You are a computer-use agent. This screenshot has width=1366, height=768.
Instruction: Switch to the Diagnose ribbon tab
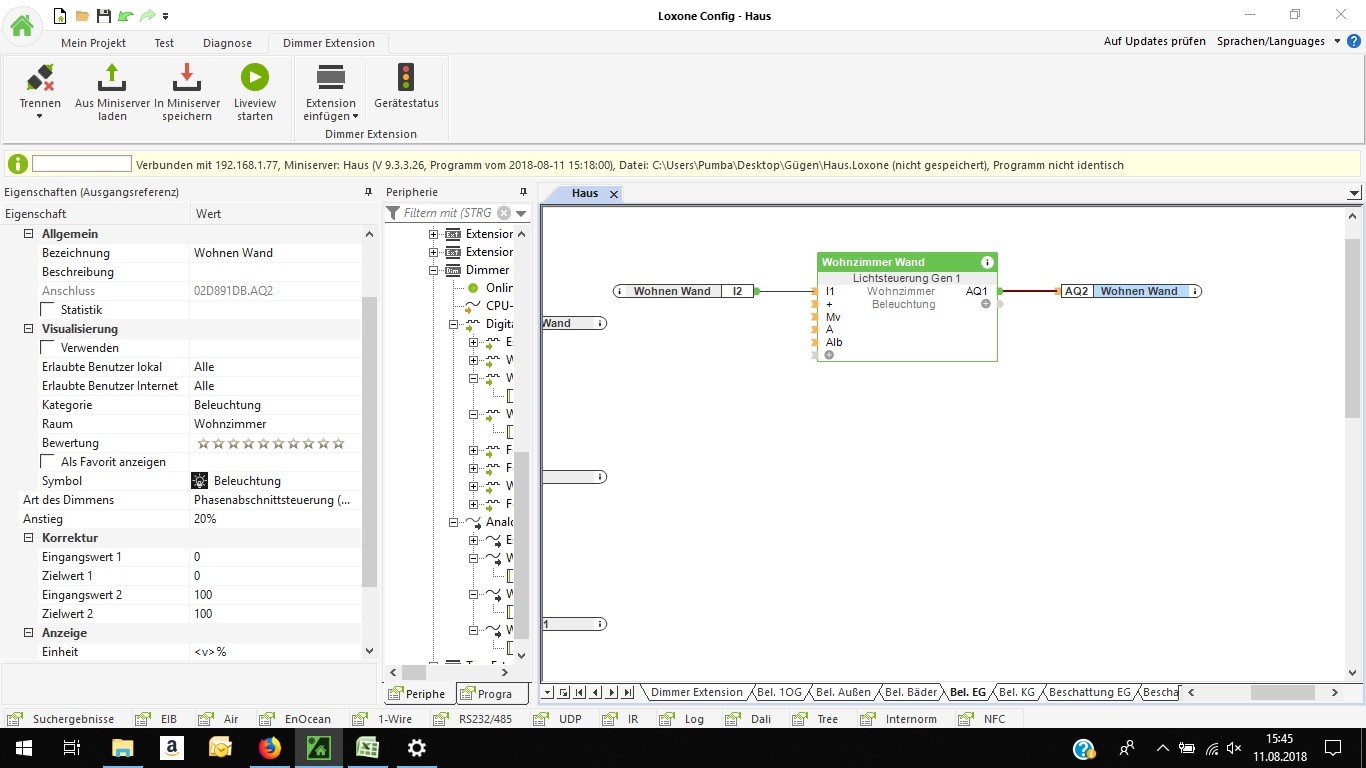coord(228,43)
